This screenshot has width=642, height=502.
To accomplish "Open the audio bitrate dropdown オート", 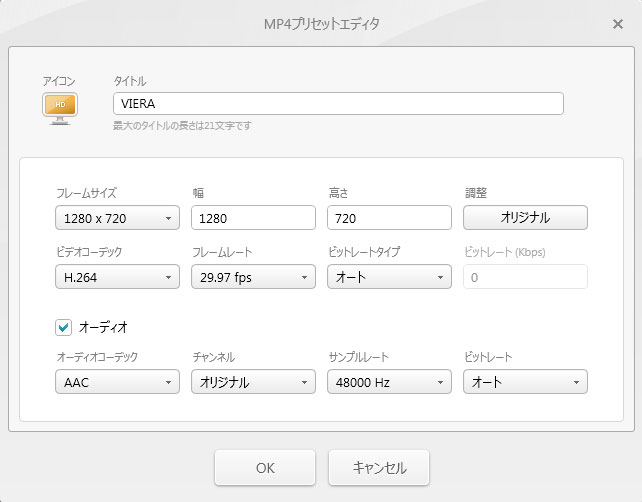I will 525,382.
